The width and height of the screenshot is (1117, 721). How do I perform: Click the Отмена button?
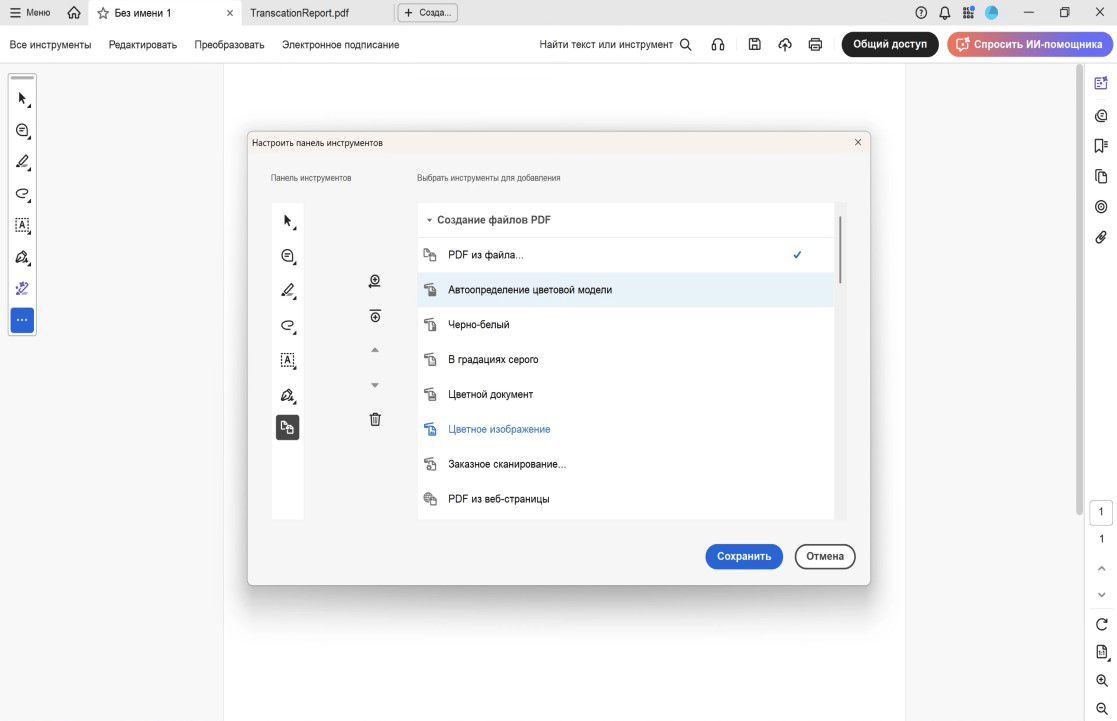[x=825, y=556]
